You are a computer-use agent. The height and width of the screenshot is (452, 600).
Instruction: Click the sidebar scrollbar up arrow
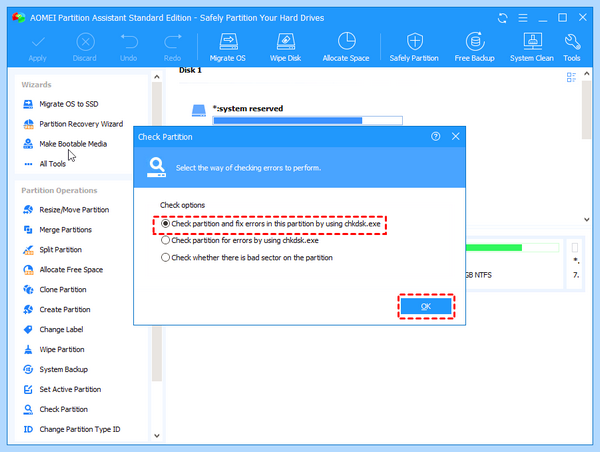157,77
